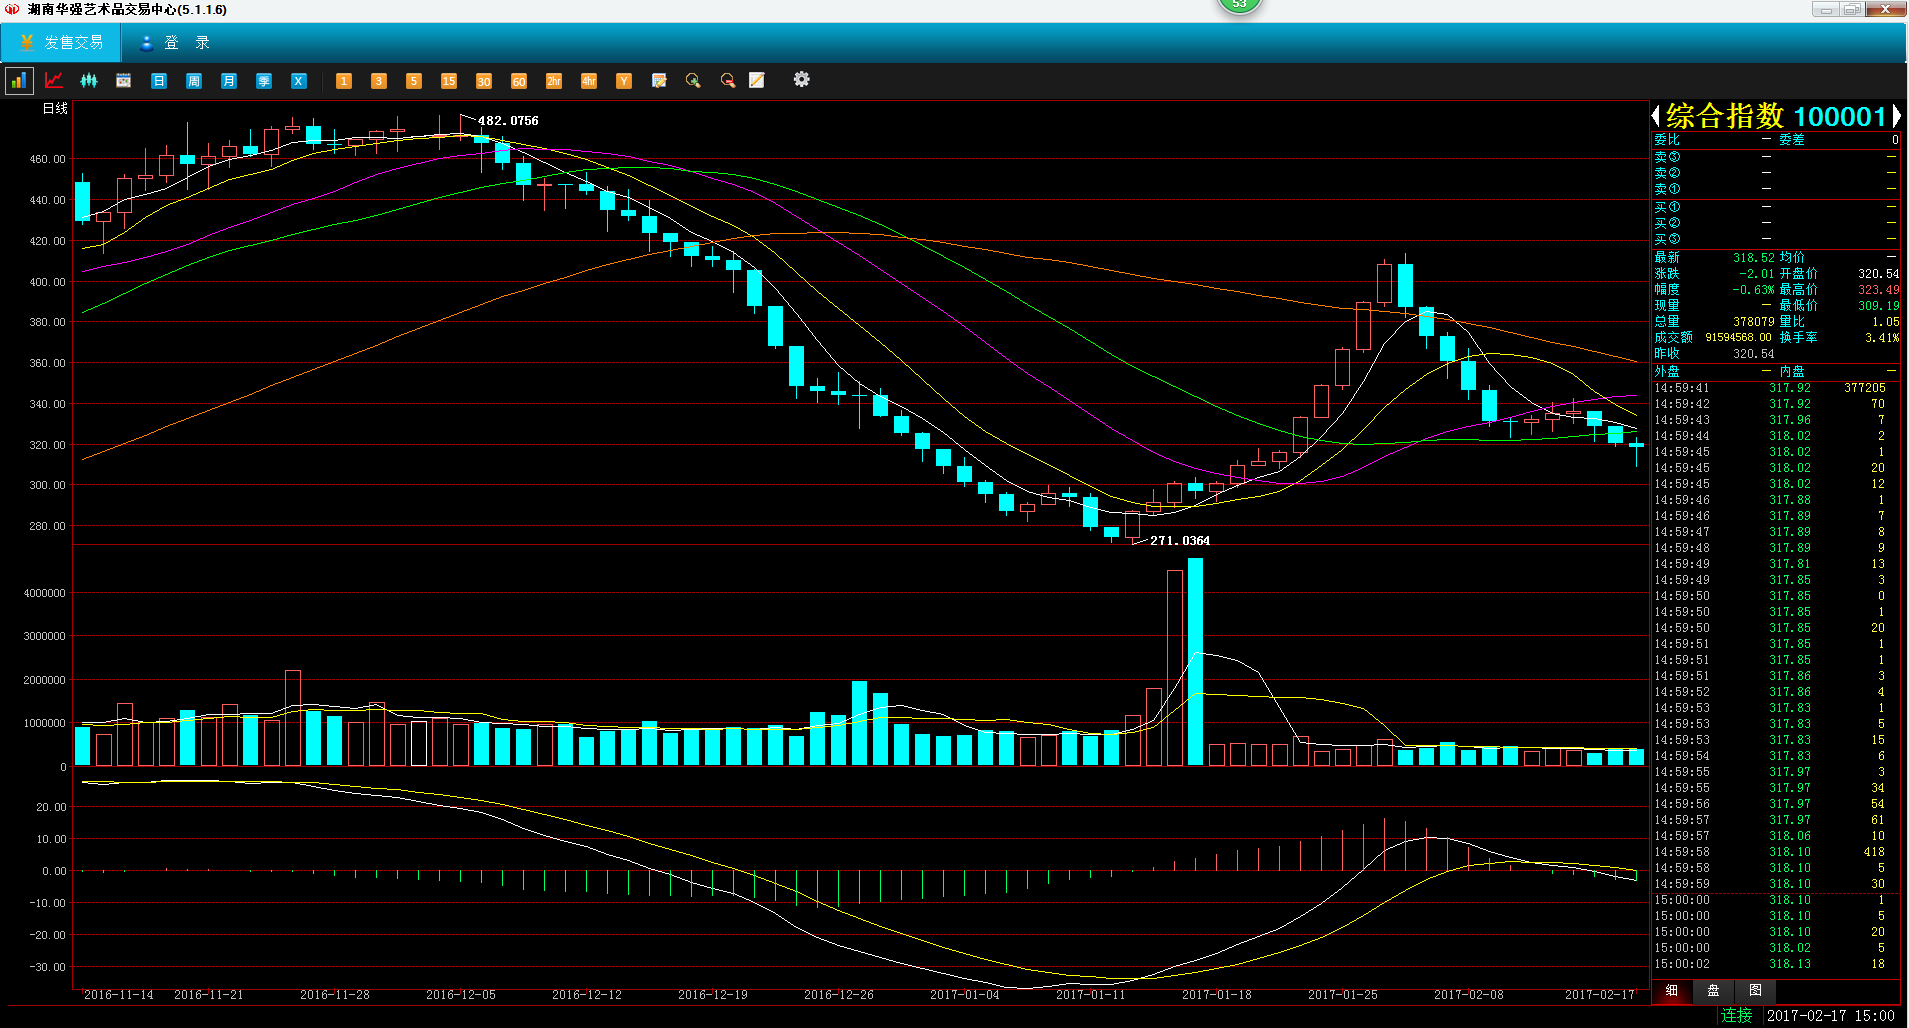
Task: Open the calendar icon in toolbar
Action: (124, 81)
